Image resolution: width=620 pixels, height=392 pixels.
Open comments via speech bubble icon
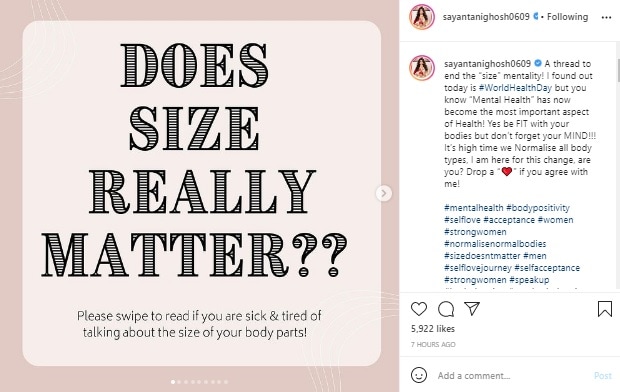tap(446, 309)
